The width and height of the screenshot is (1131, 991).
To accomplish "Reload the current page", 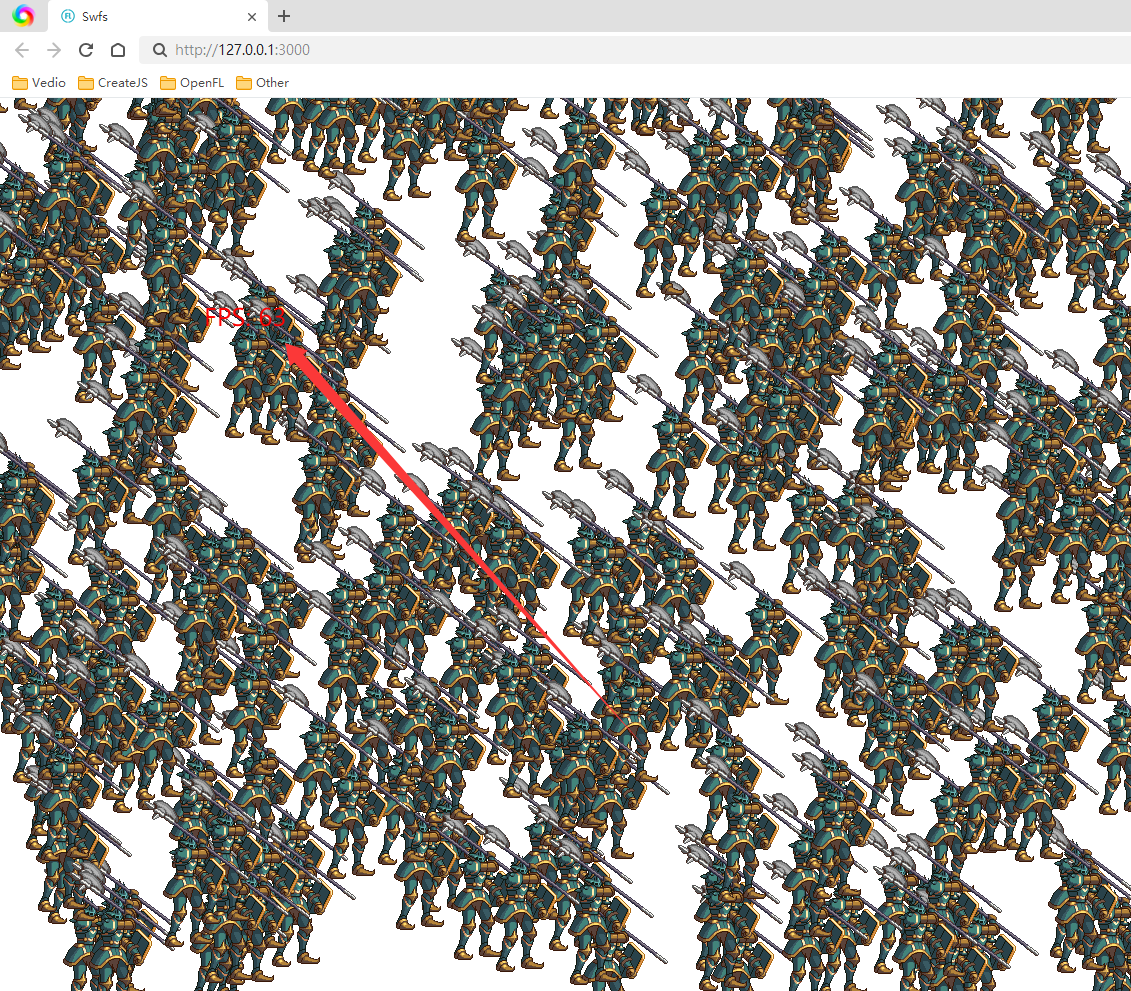I will (x=86, y=50).
